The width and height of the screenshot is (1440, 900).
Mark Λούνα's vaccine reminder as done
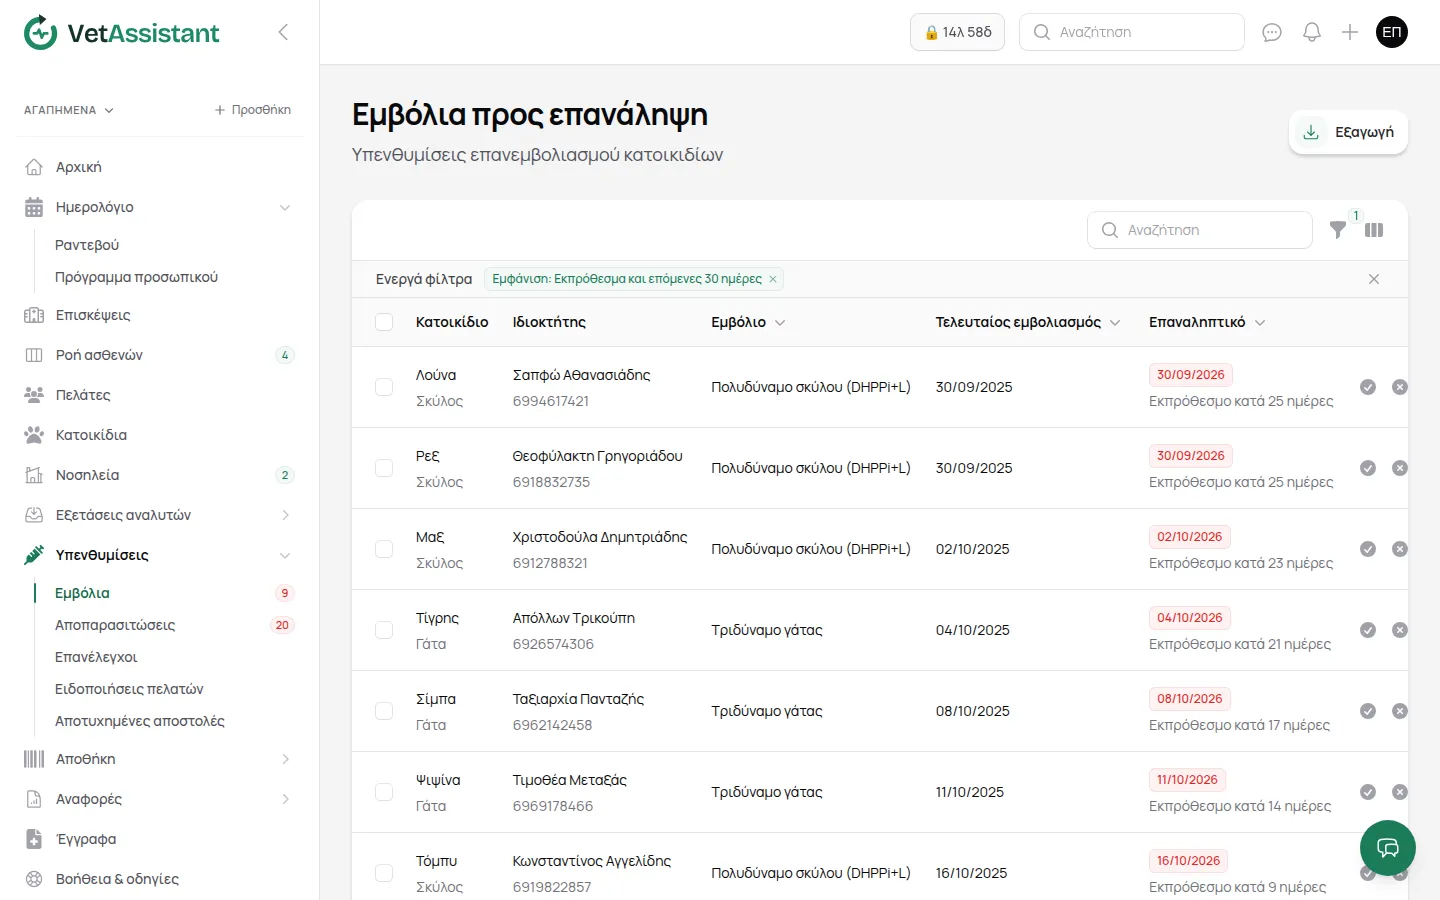[x=1368, y=387]
